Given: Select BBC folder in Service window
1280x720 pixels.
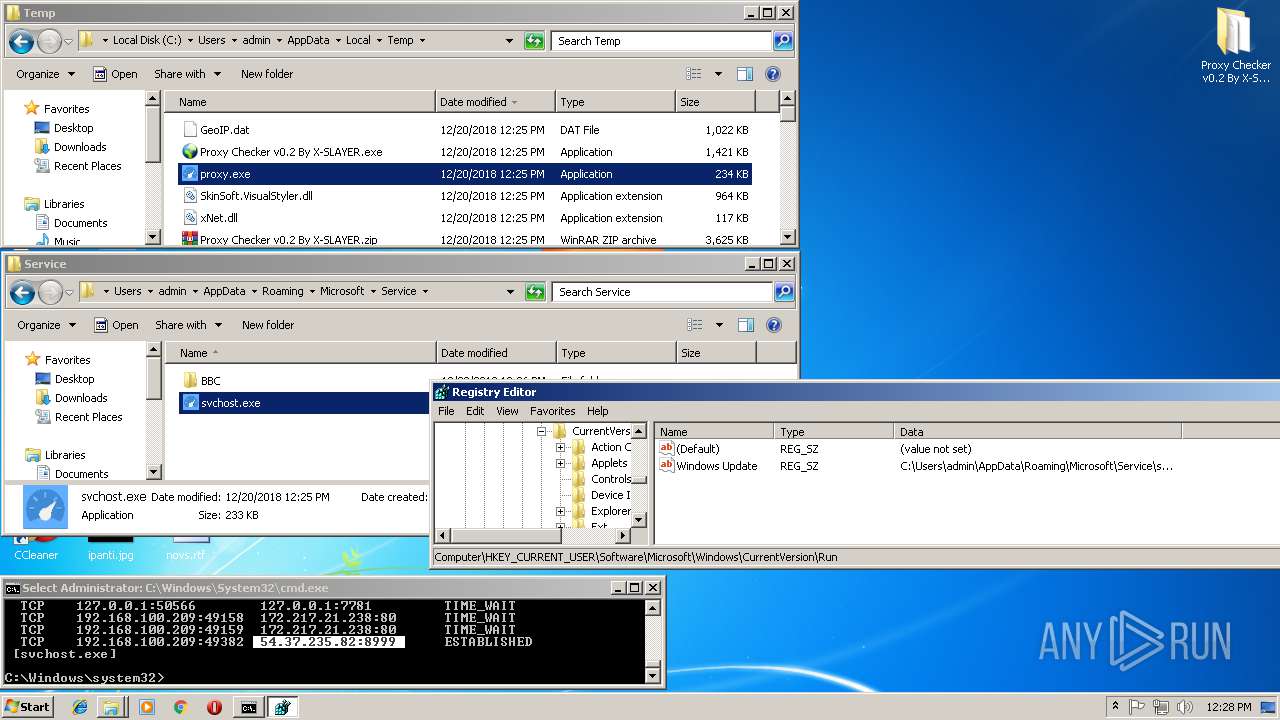Looking at the screenshot, I should pyautogui.click(x=210, y=381).
